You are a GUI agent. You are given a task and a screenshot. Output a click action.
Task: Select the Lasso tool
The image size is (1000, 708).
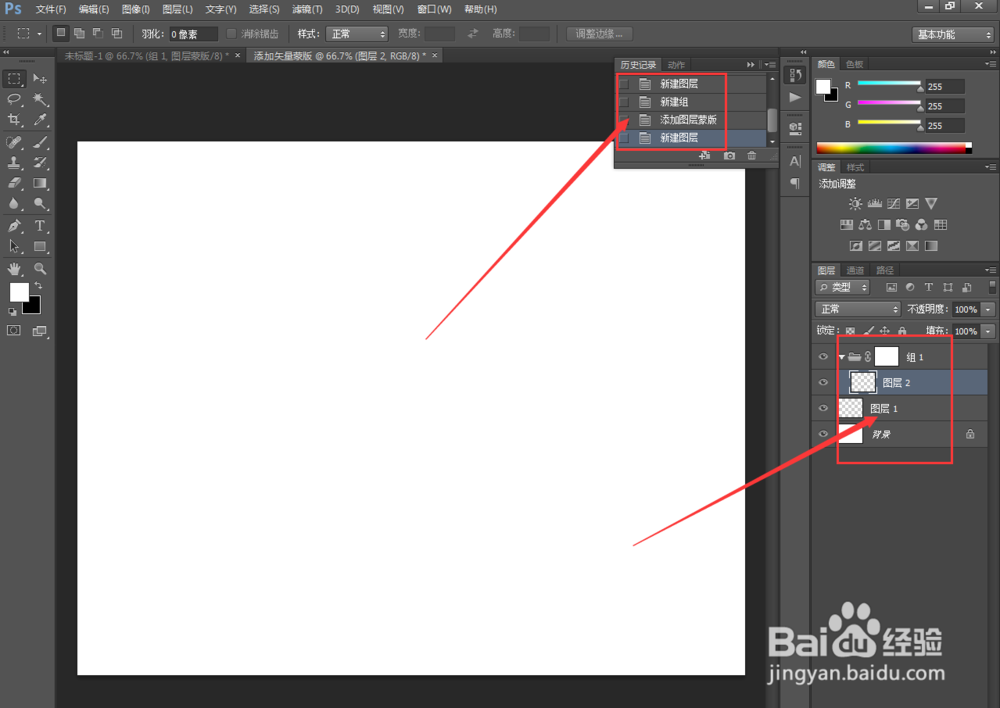click(14, 100)
